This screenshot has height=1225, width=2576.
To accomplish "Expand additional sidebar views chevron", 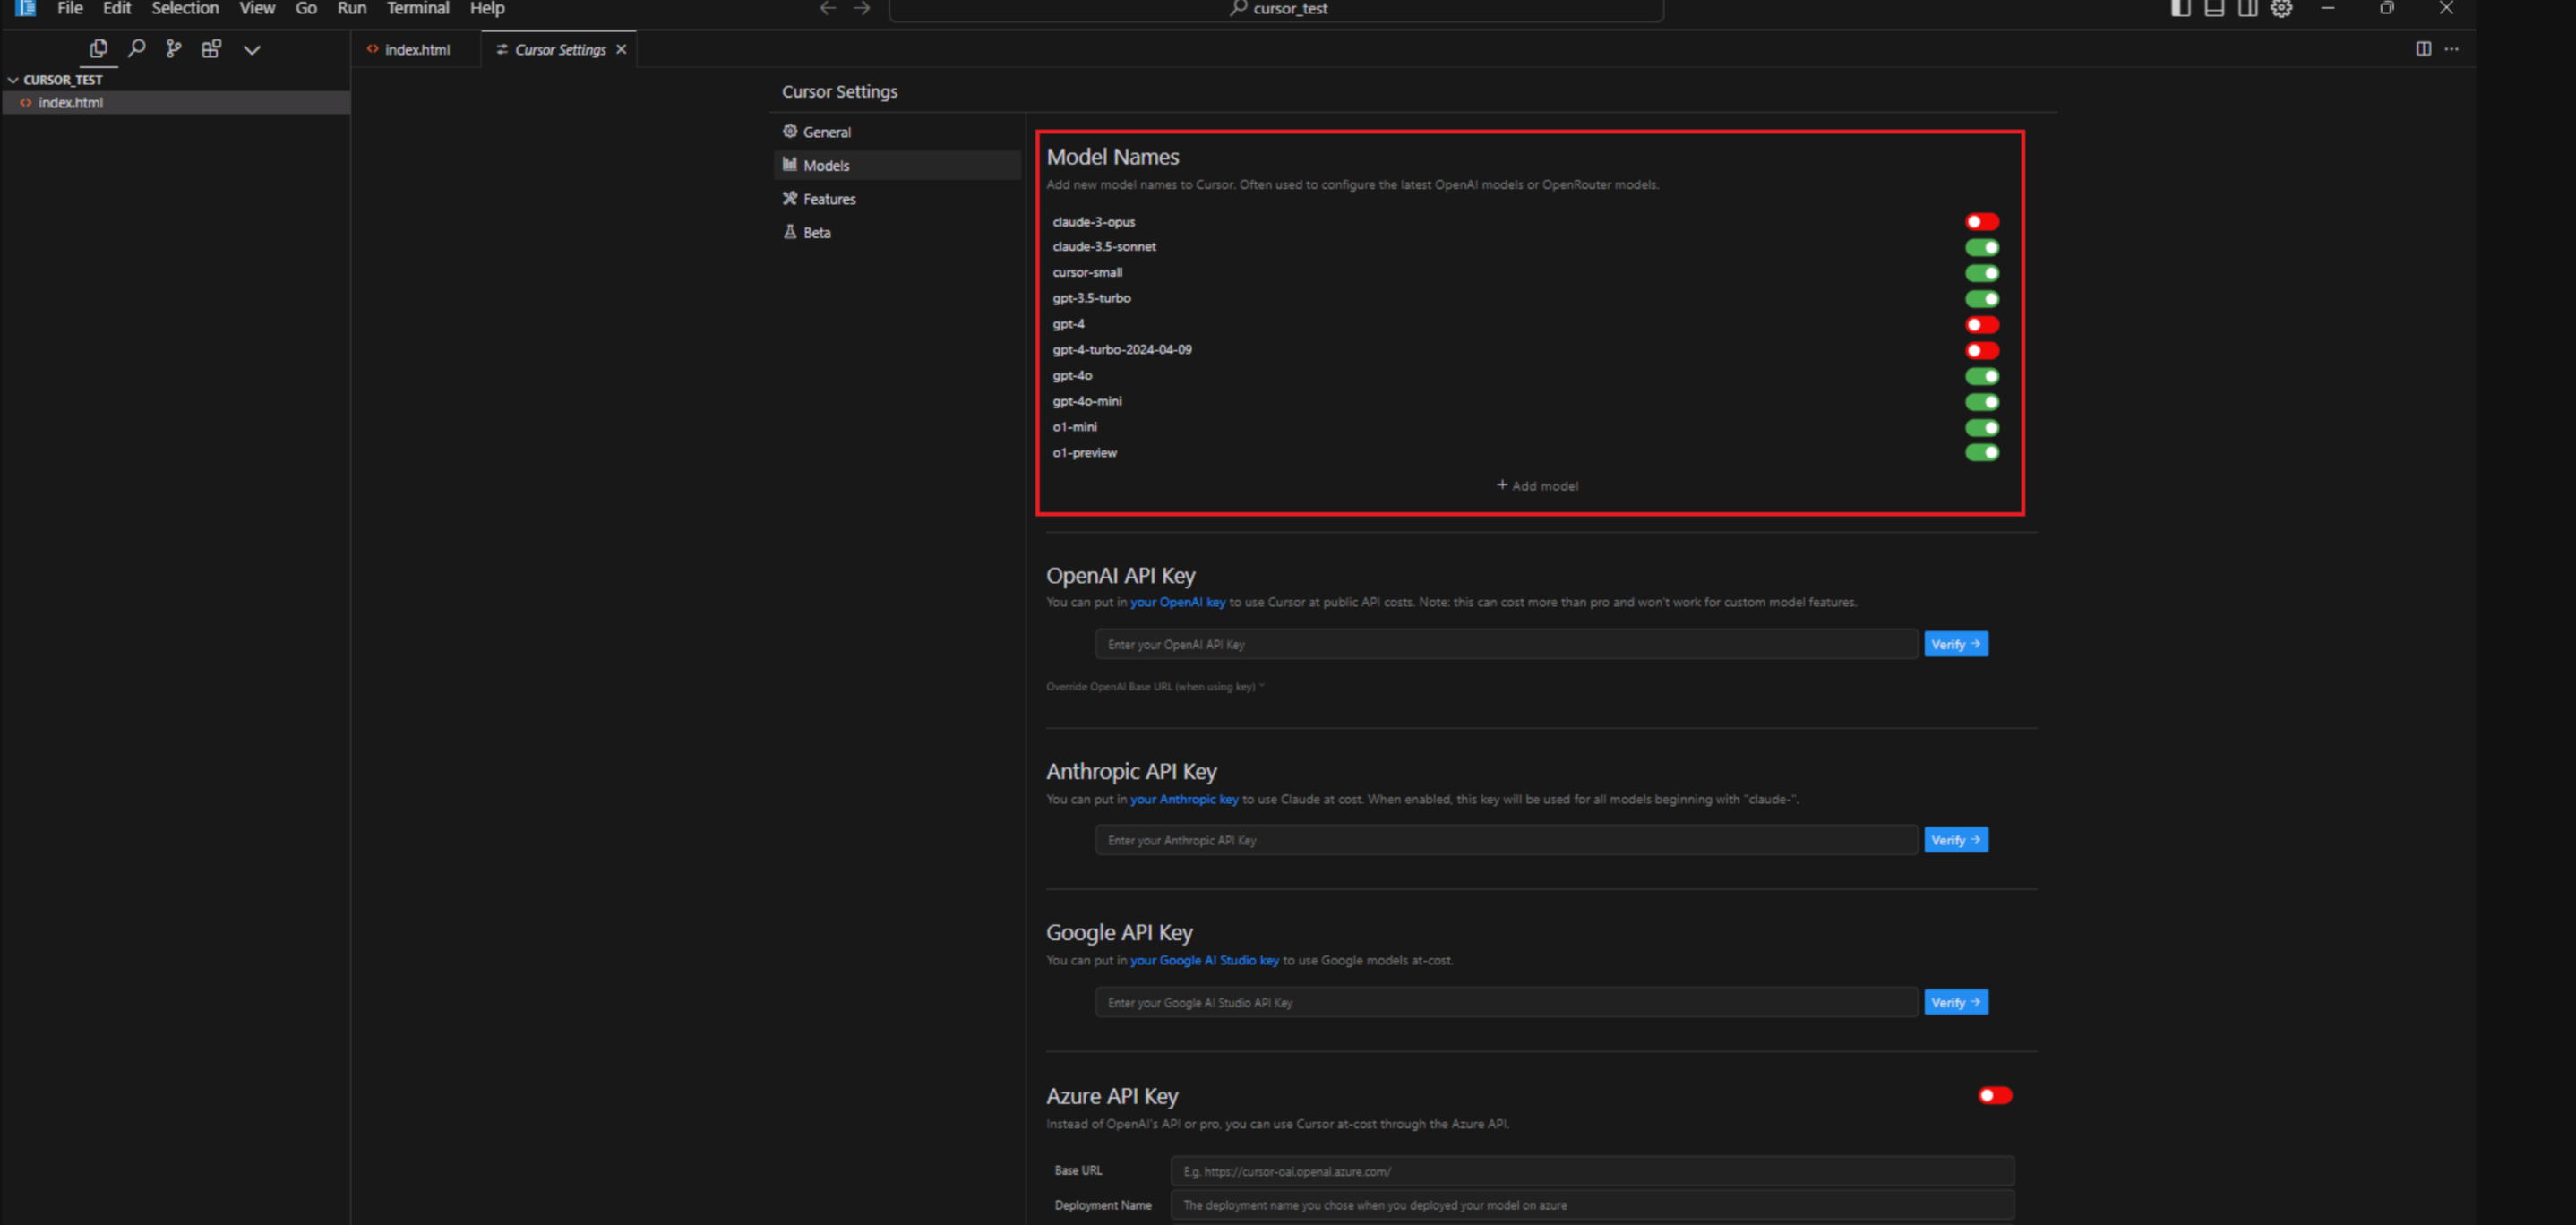I will pos(252,49).
